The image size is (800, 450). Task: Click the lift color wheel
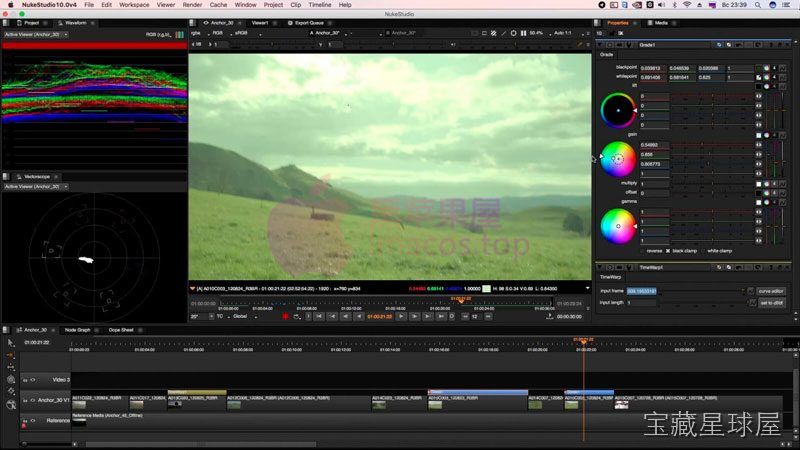(618, 110)
